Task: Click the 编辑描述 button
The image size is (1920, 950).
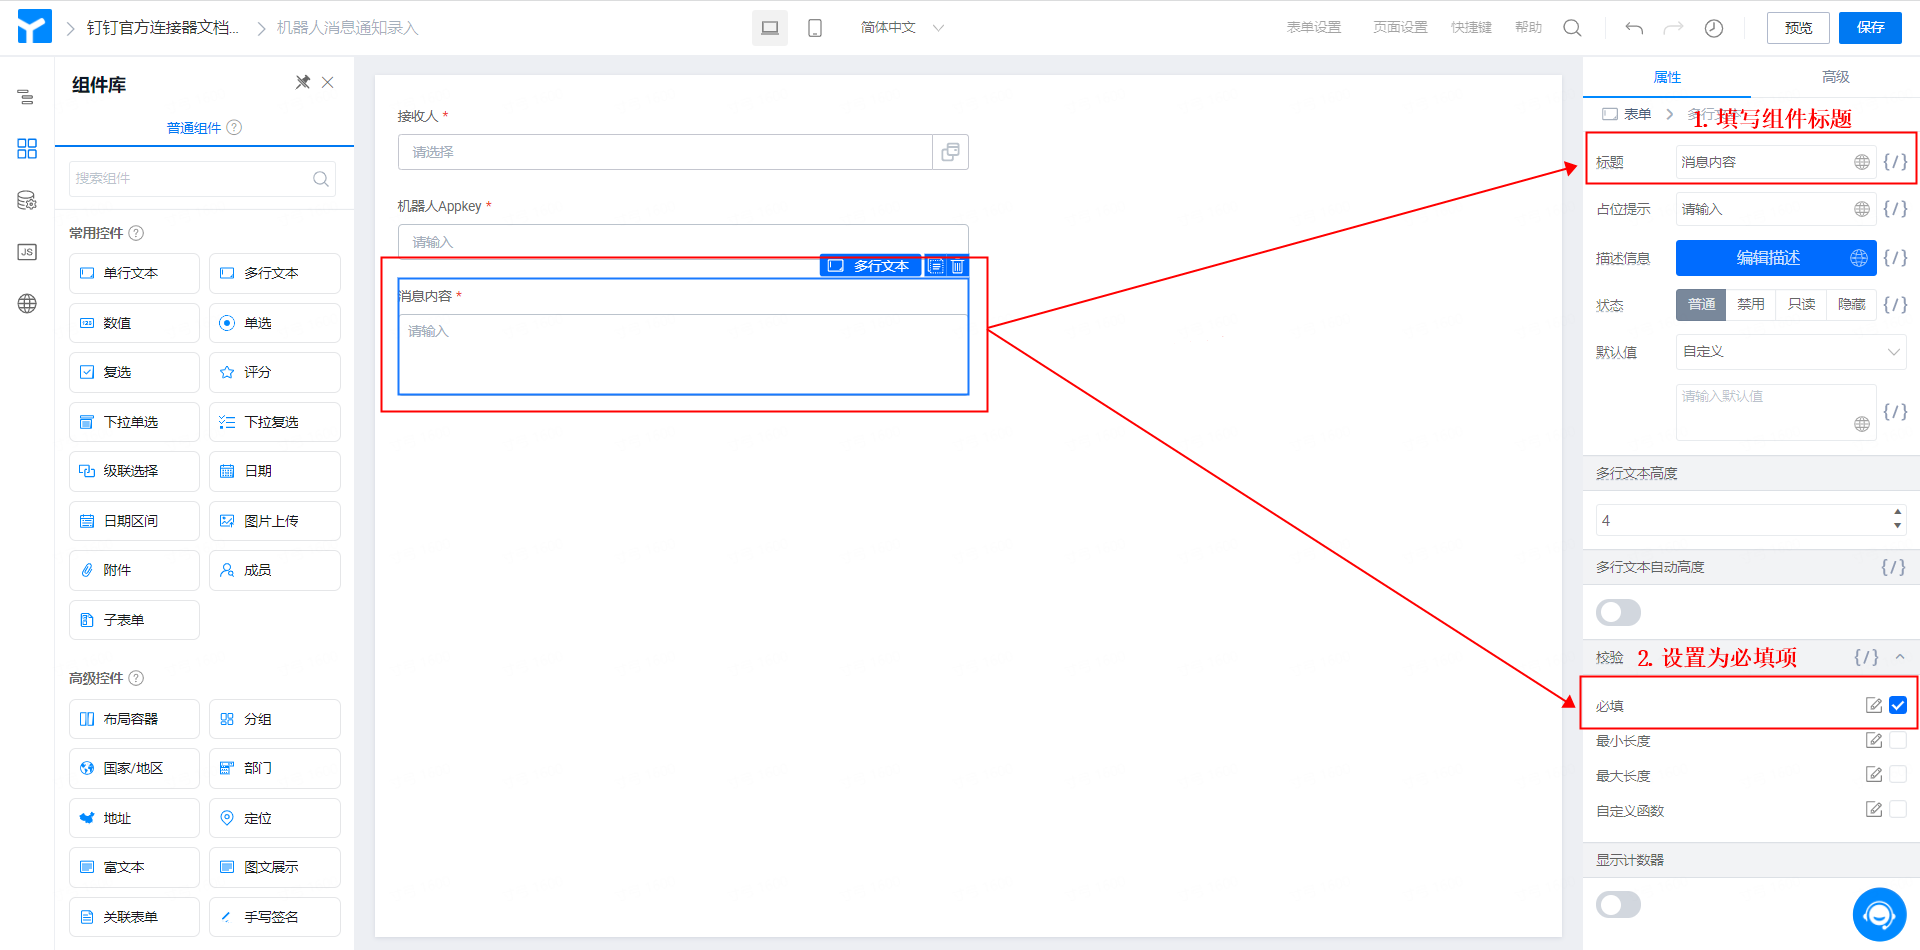Action: click(1776, 258)
